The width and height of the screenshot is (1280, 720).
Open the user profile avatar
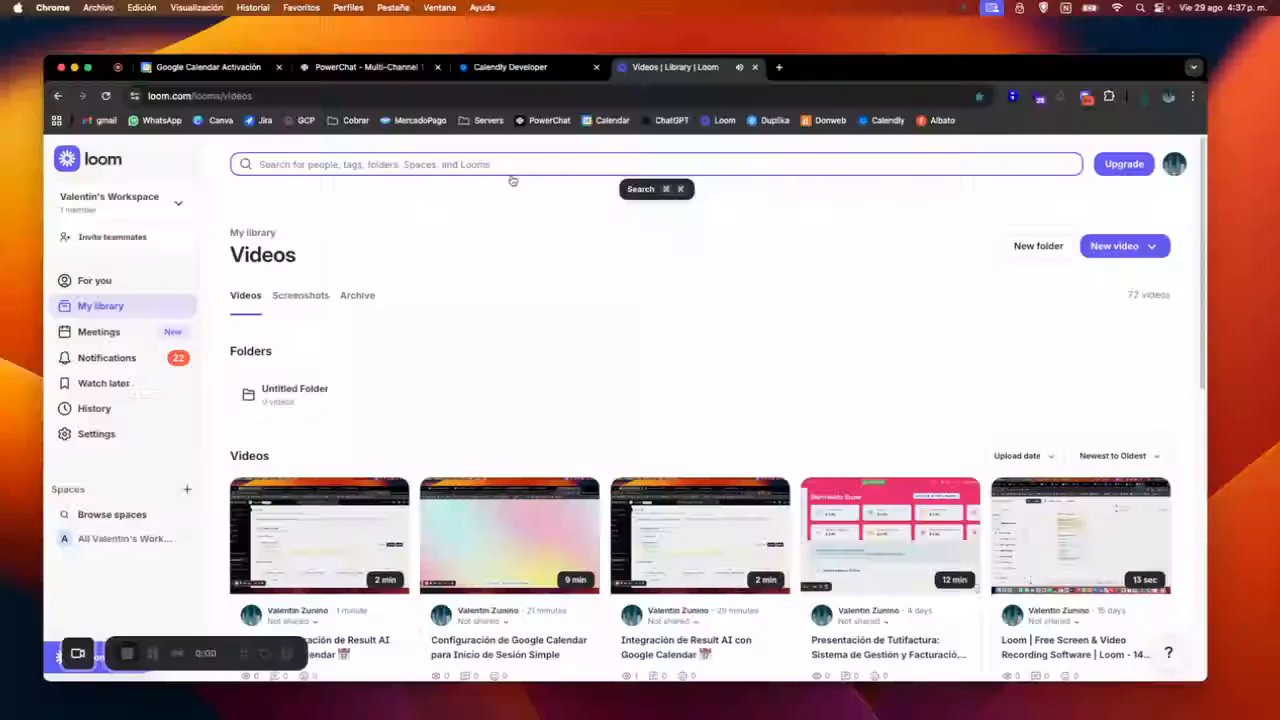click(1174, 164)
